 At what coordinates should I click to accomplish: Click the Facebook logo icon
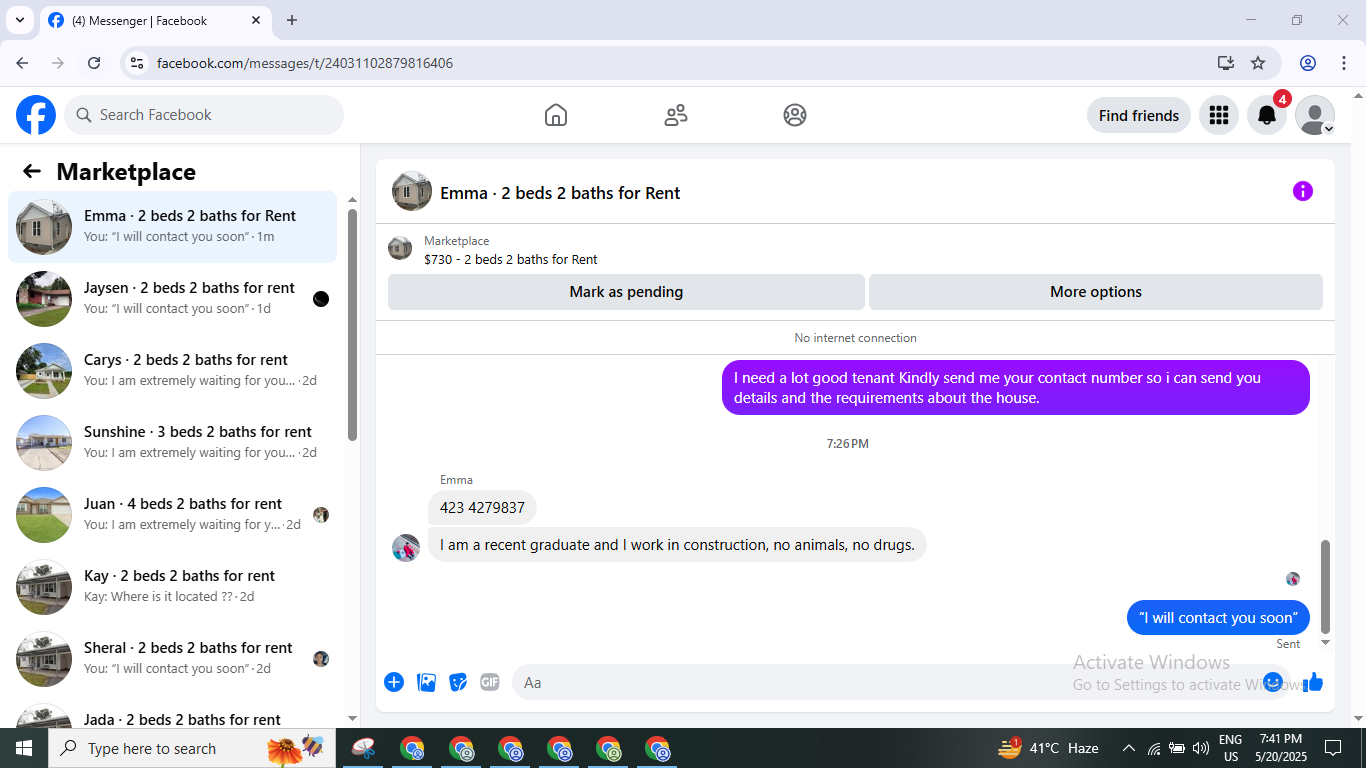36,115
